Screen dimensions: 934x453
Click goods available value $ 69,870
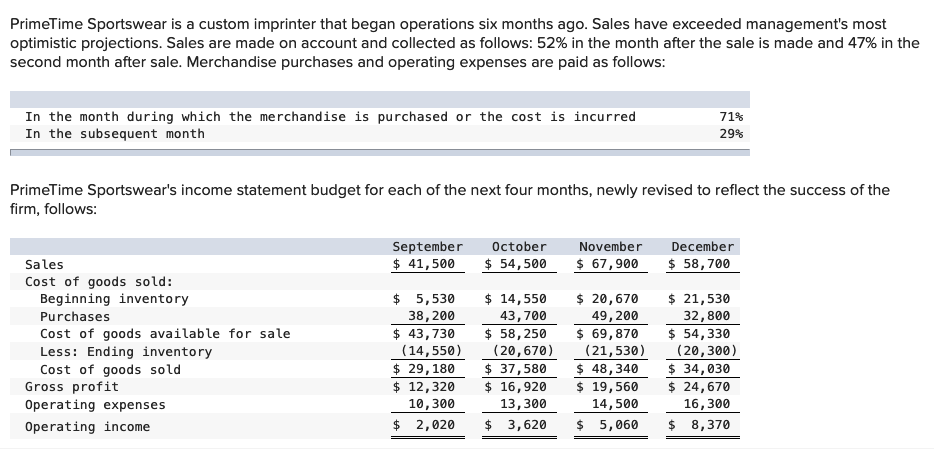pos(607,334)
